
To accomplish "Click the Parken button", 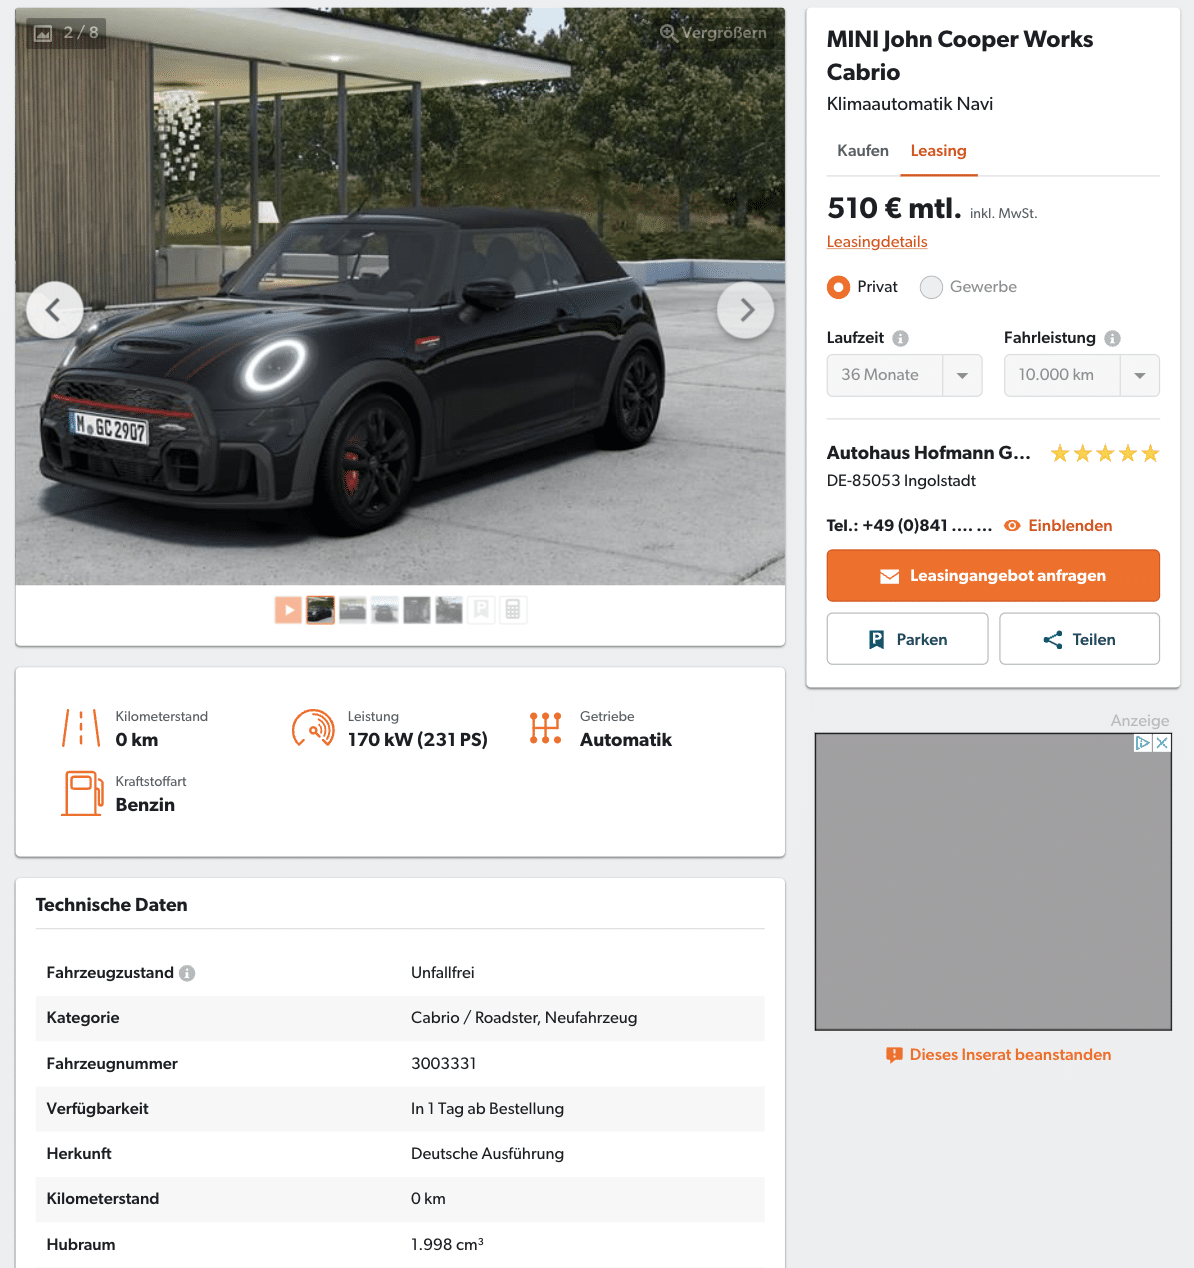I will pyautogui.click(x=907, y=639).
